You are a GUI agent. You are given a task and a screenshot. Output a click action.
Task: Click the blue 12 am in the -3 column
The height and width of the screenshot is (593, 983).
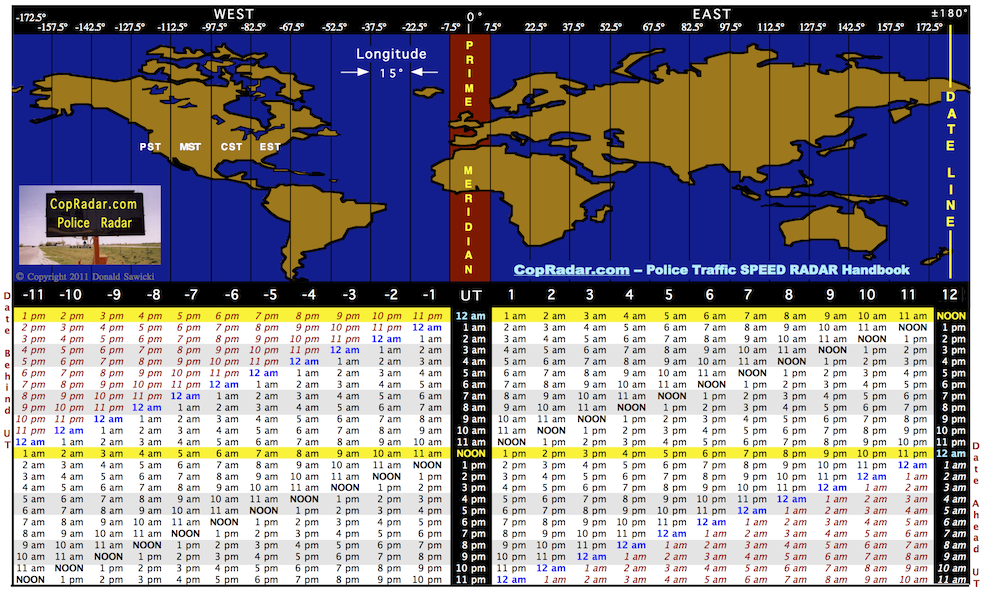click(345, 350)
